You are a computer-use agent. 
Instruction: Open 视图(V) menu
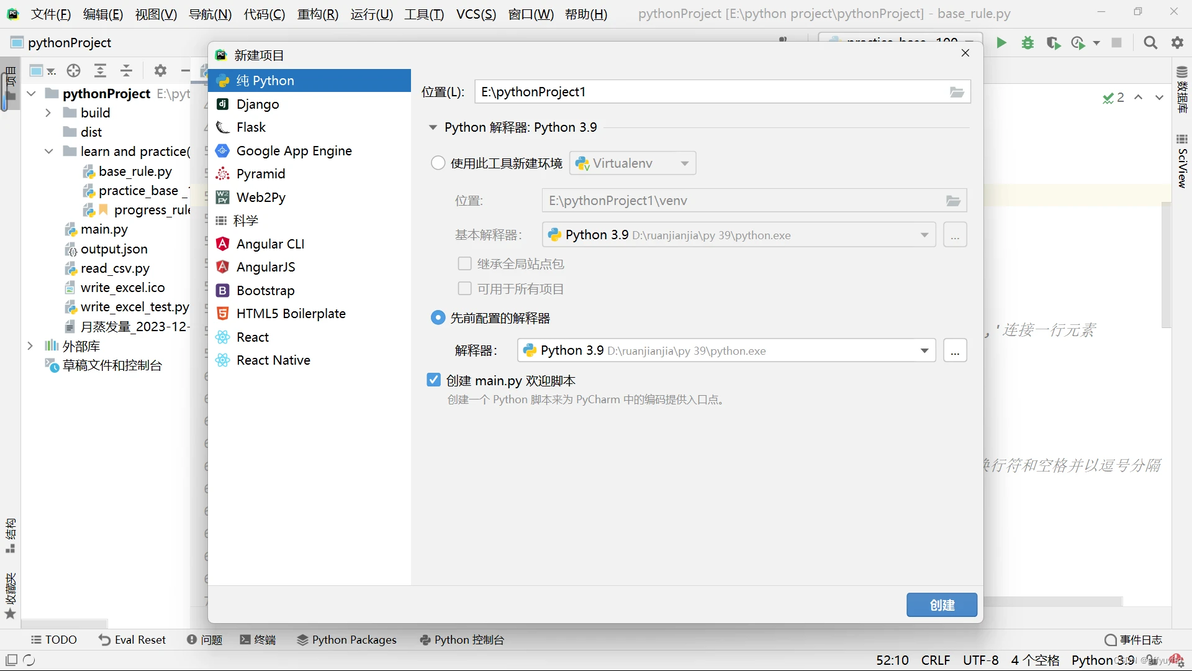tap(156, 14)
